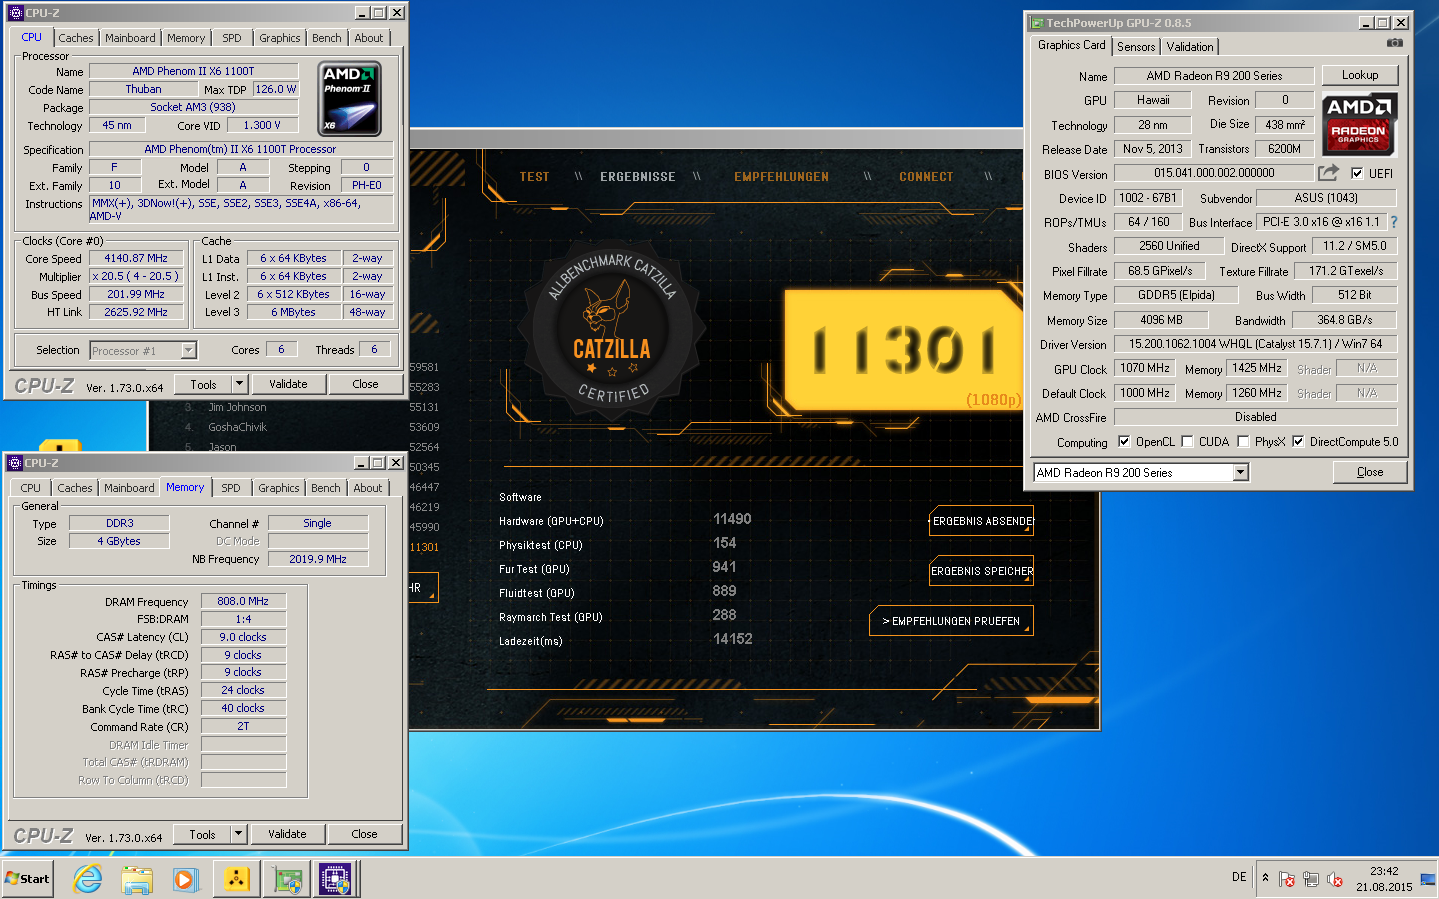Click the GPU Clock value 1070 MHz
The image size is (1439, 899).
coord(1145,368)
